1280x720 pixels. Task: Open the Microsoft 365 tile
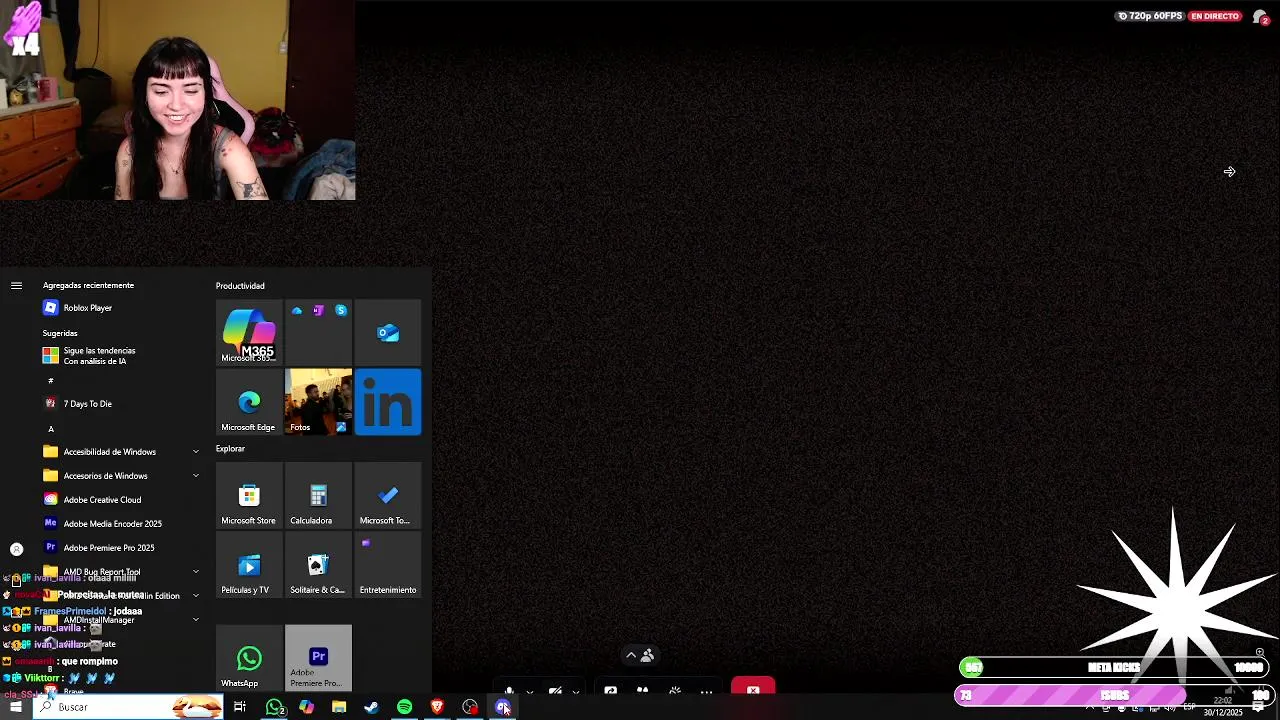249,332
